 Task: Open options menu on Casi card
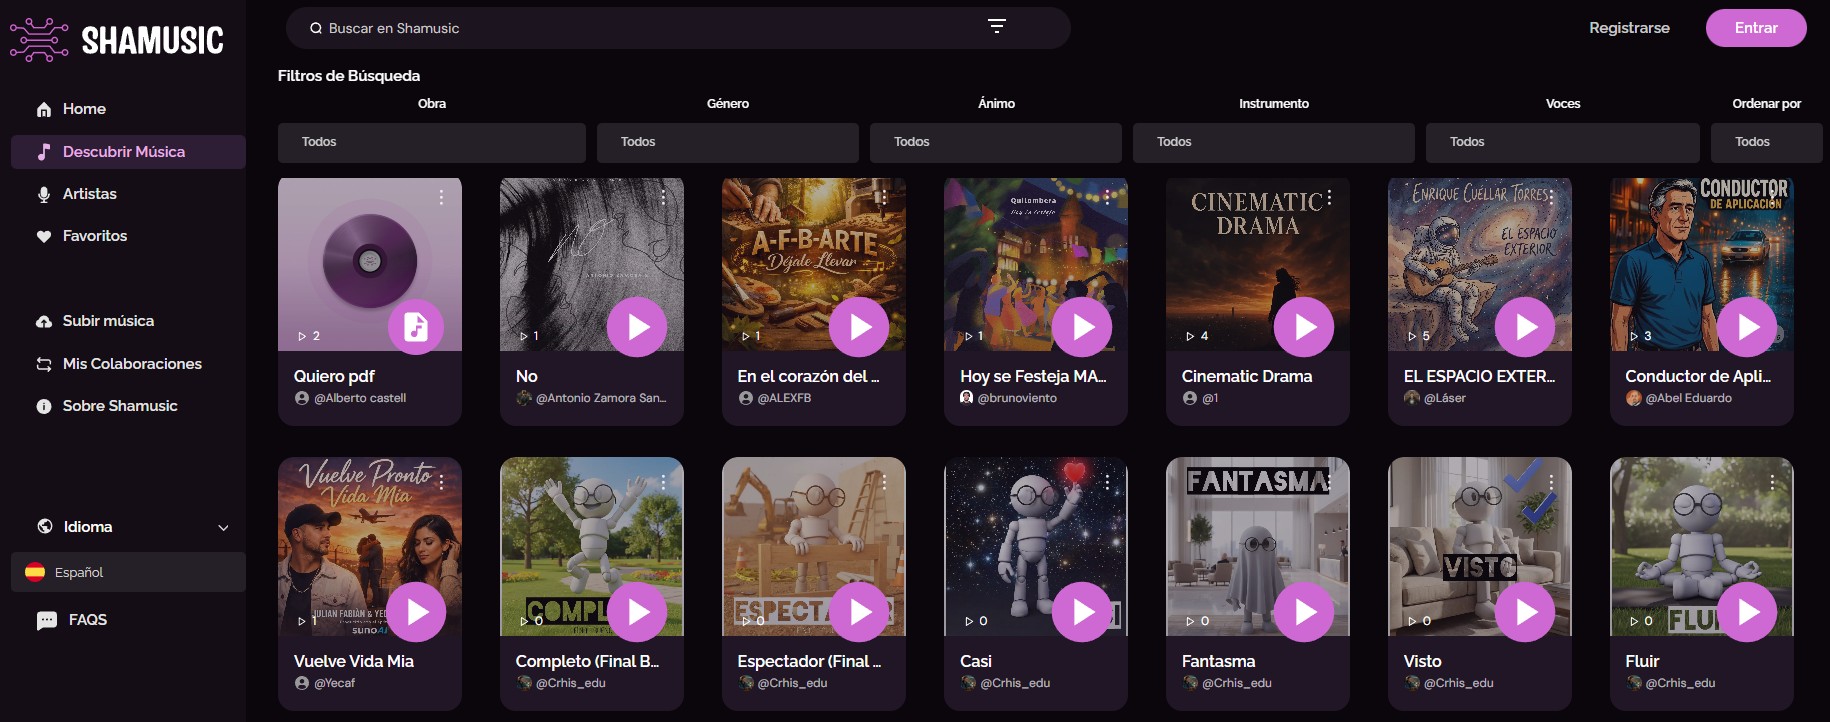click(x=1107, y=482)
